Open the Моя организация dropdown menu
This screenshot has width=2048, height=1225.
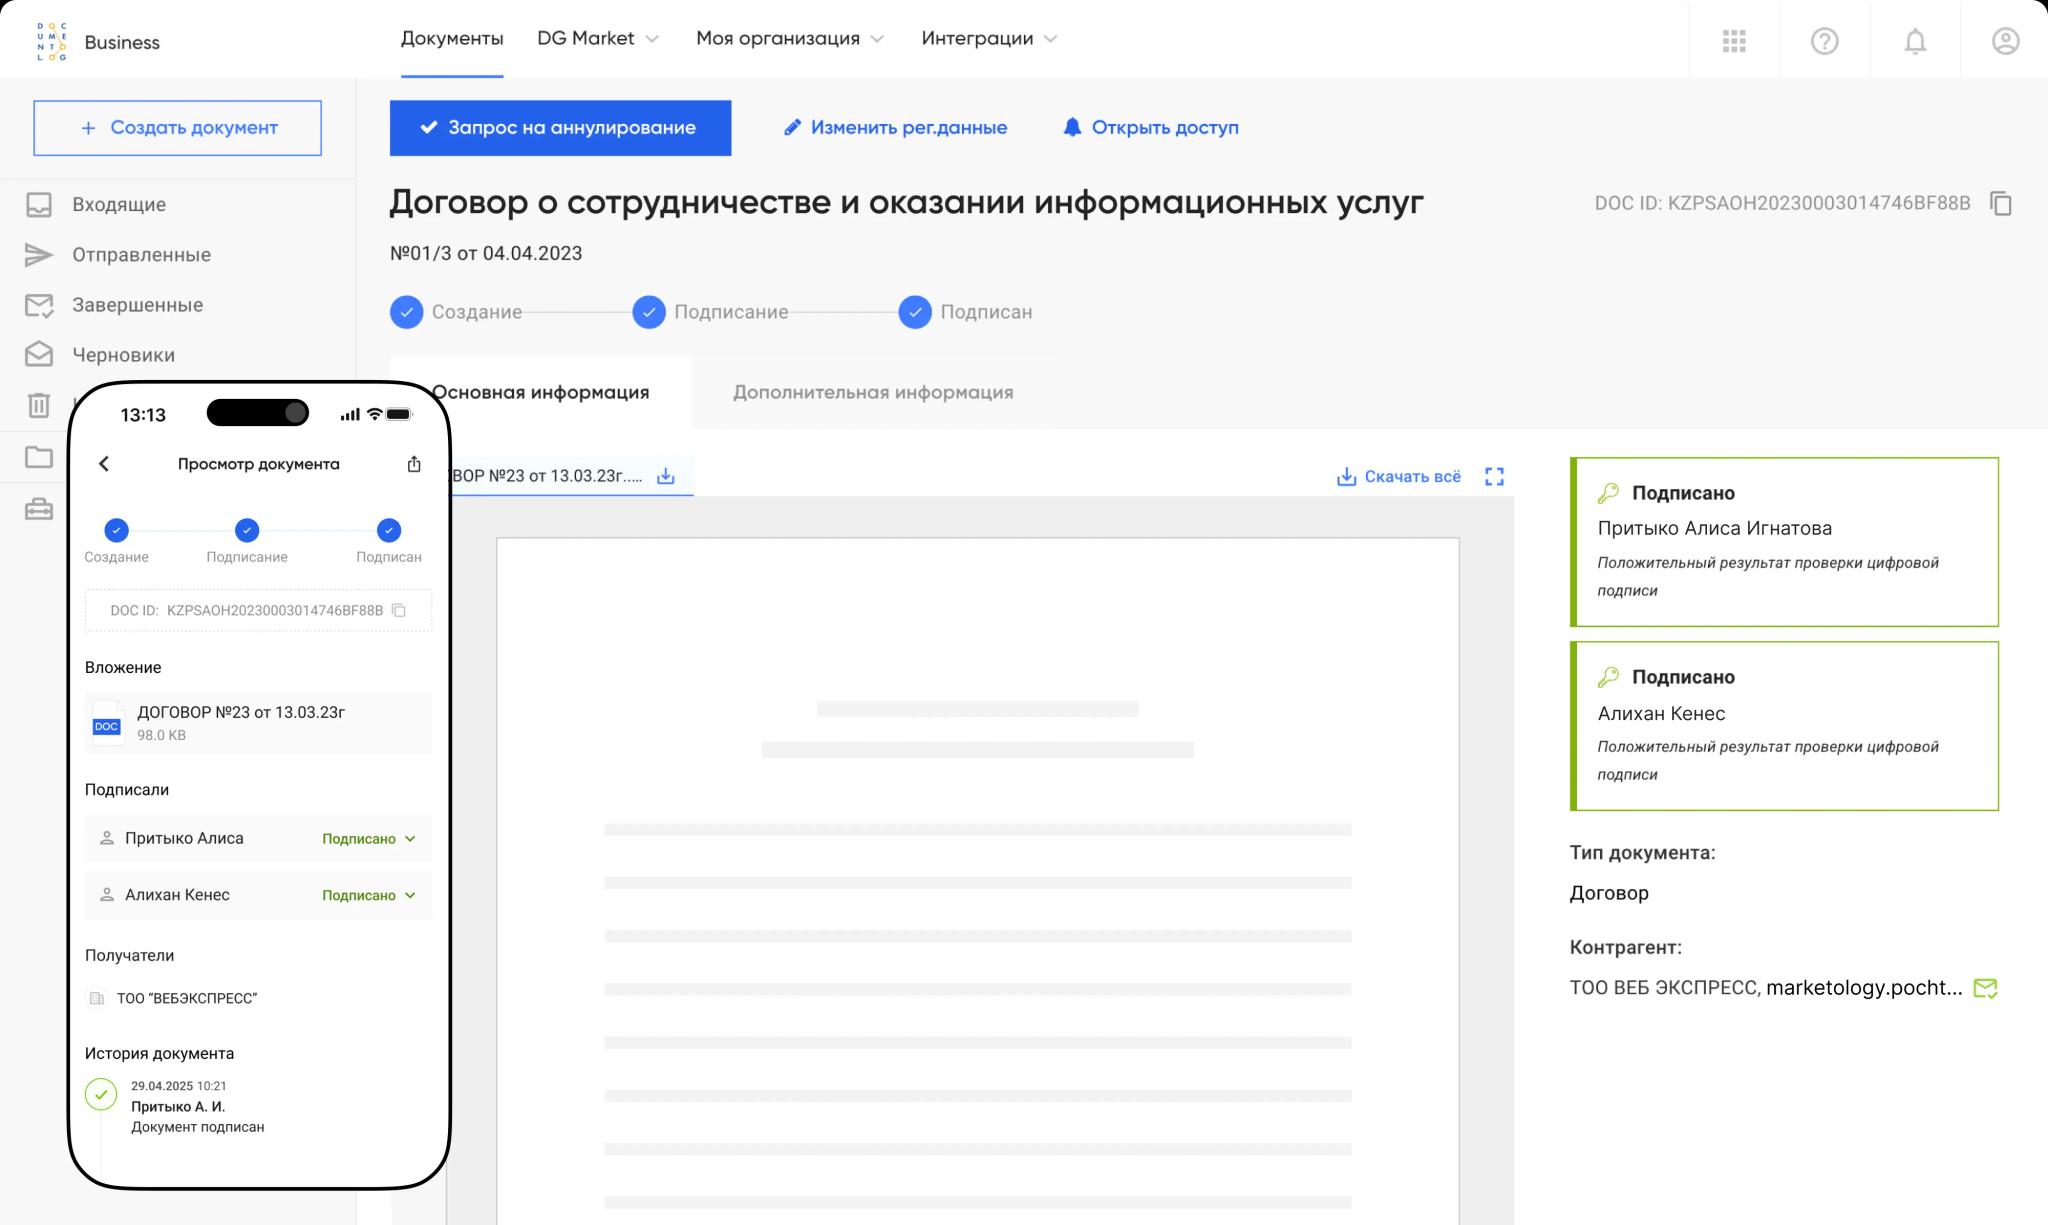click(x=789, y=38)
